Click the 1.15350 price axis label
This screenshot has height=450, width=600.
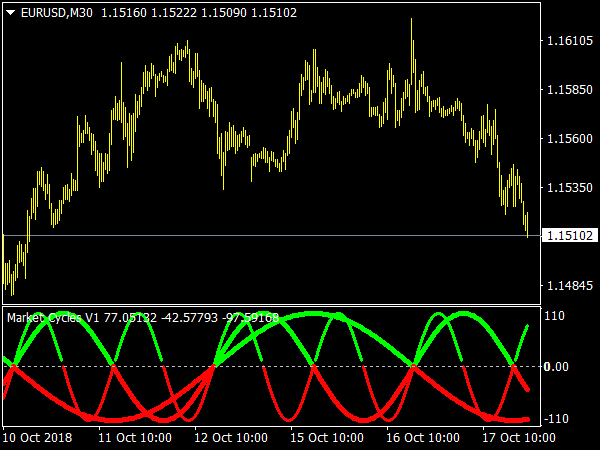570,188
